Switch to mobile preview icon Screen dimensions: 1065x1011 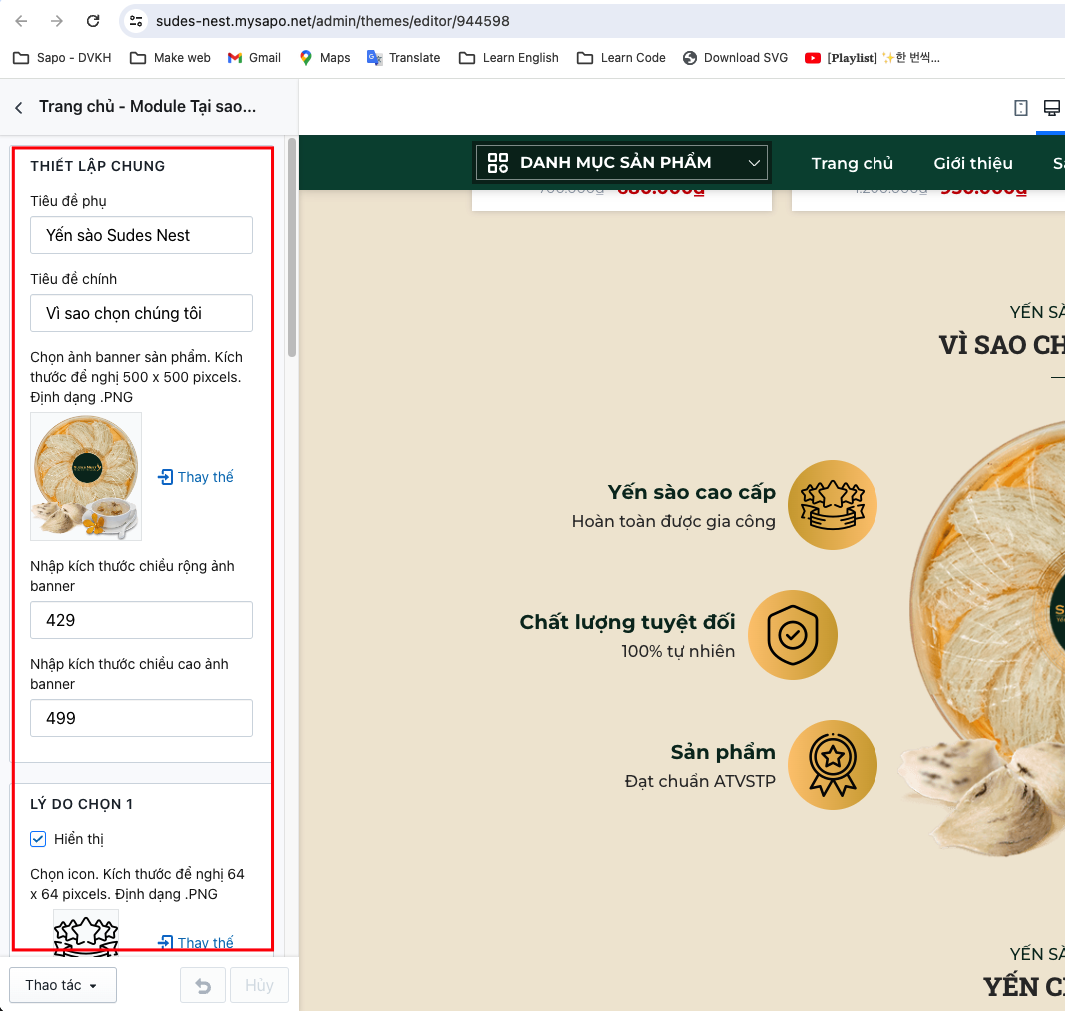point(1020,107)
